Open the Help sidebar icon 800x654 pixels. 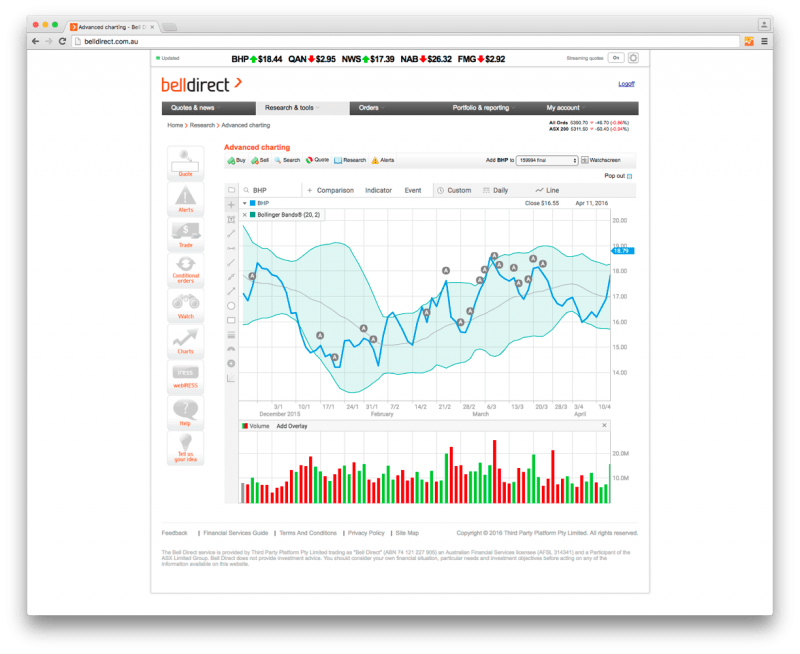point(185,412)
